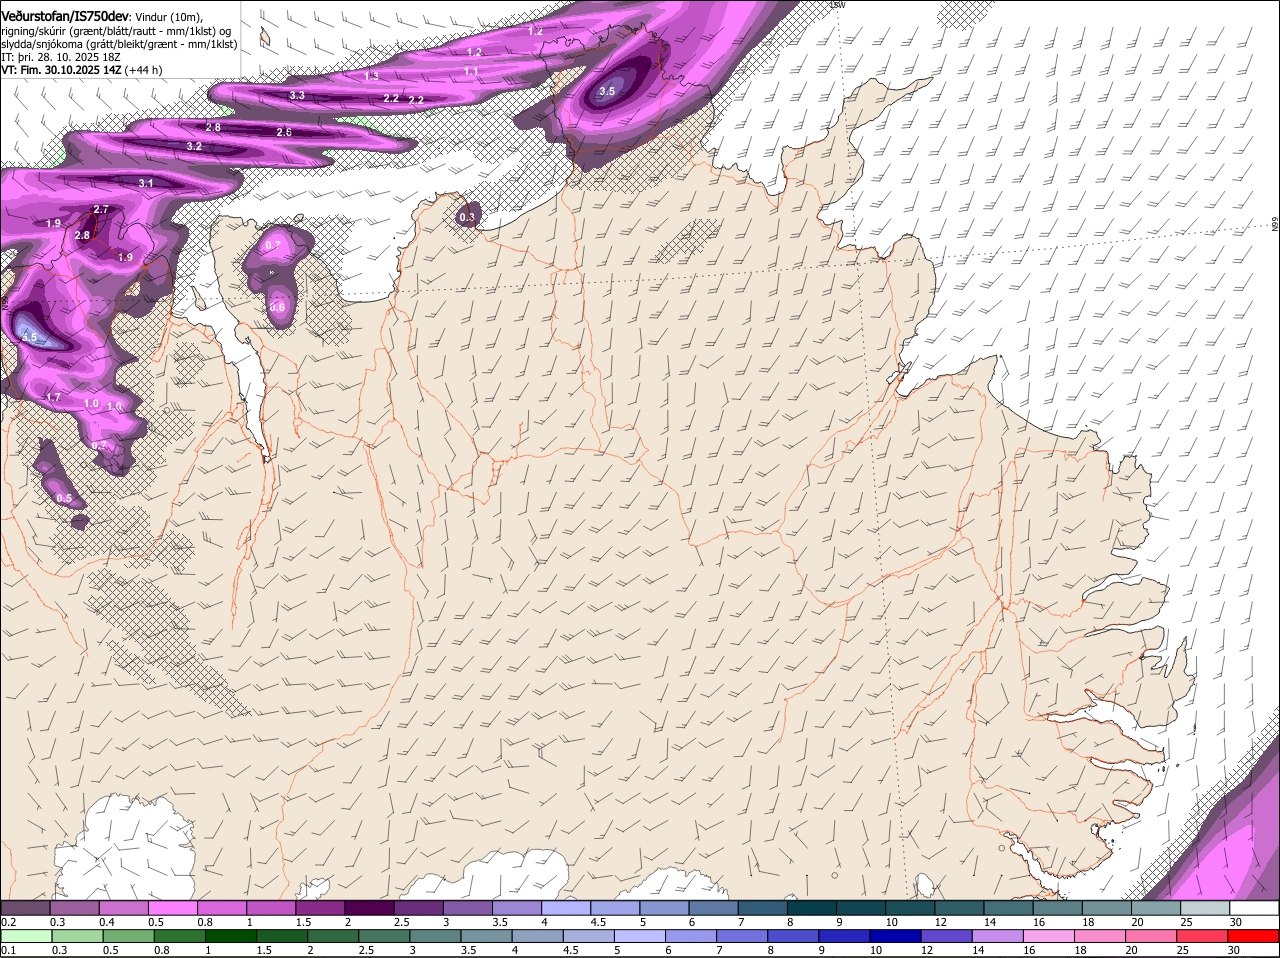Click the bright red 30 swatch in bottom legend
Screen dimensions: 1280x958
[x=1254, y=935]
